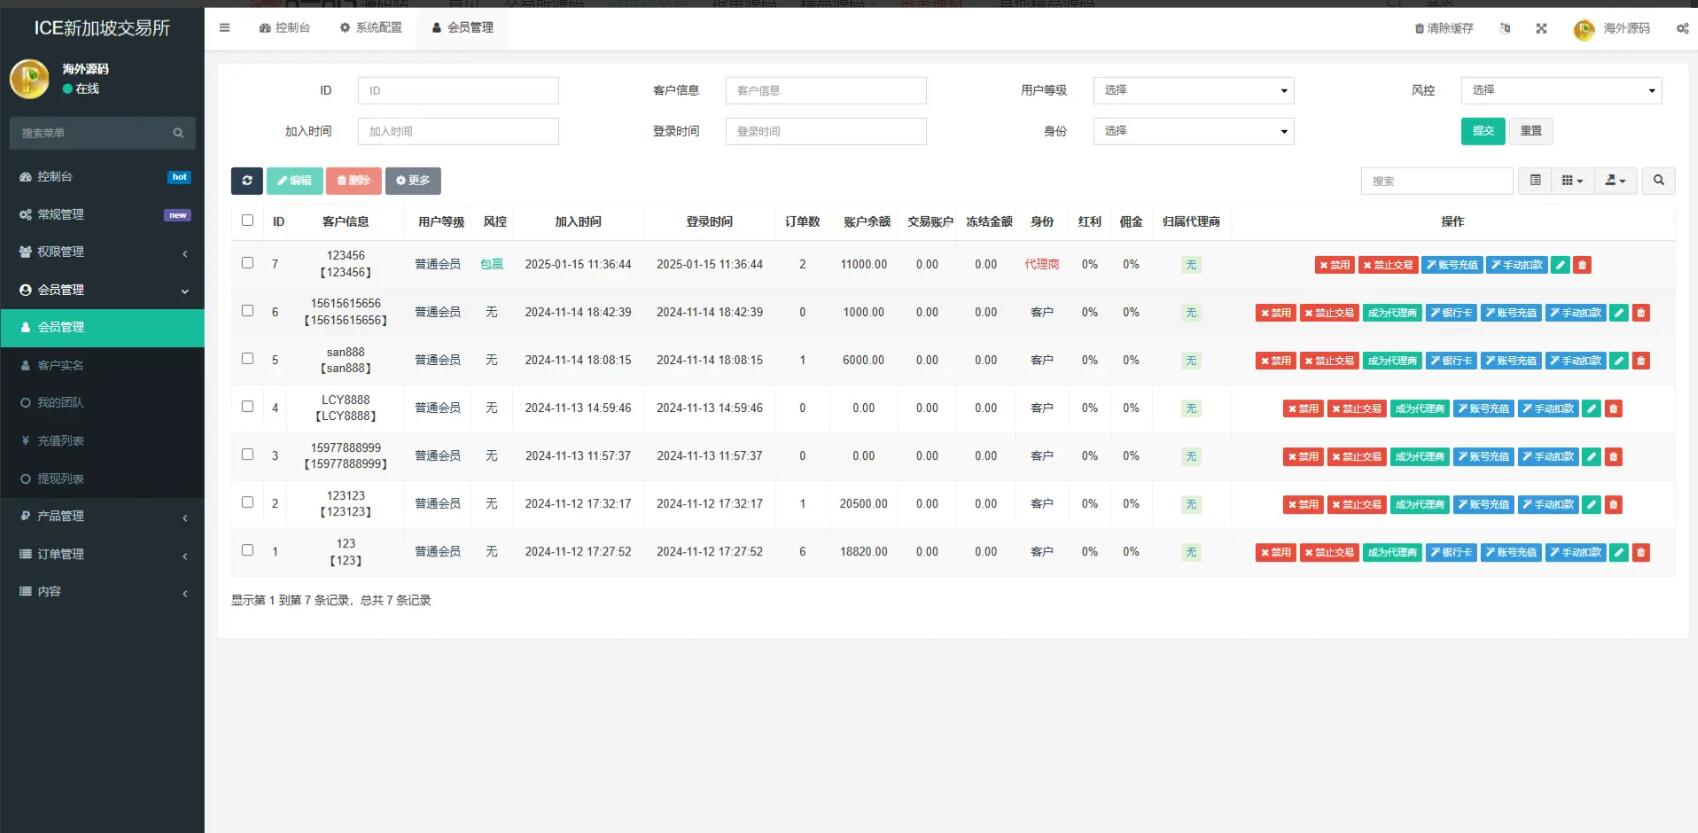Click 账号充值 for user 123456
The width and height of the screenshot is (1698, 833).
point(1452,265)
